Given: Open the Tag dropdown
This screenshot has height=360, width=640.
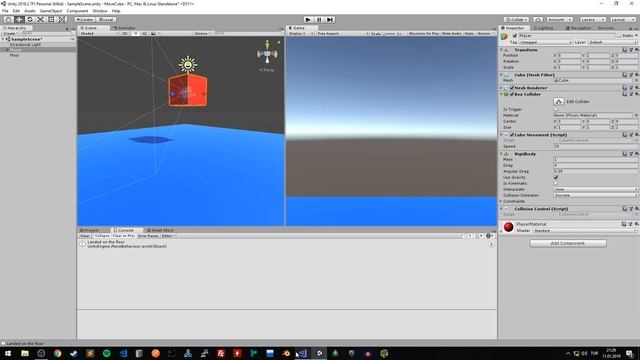Looking at the screenshot, I should tap(545, 42).
